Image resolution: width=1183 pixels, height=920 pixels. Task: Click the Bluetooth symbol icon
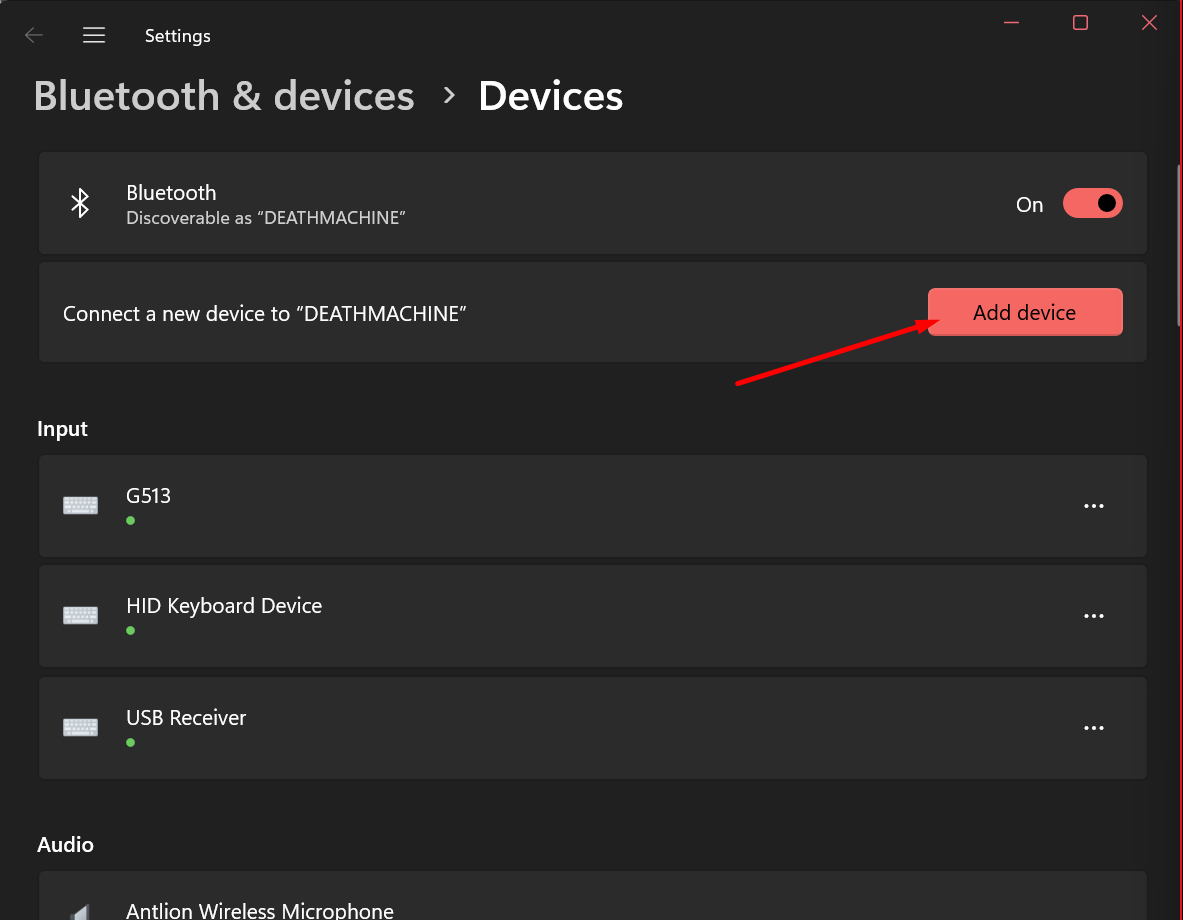tap(80, 204)
